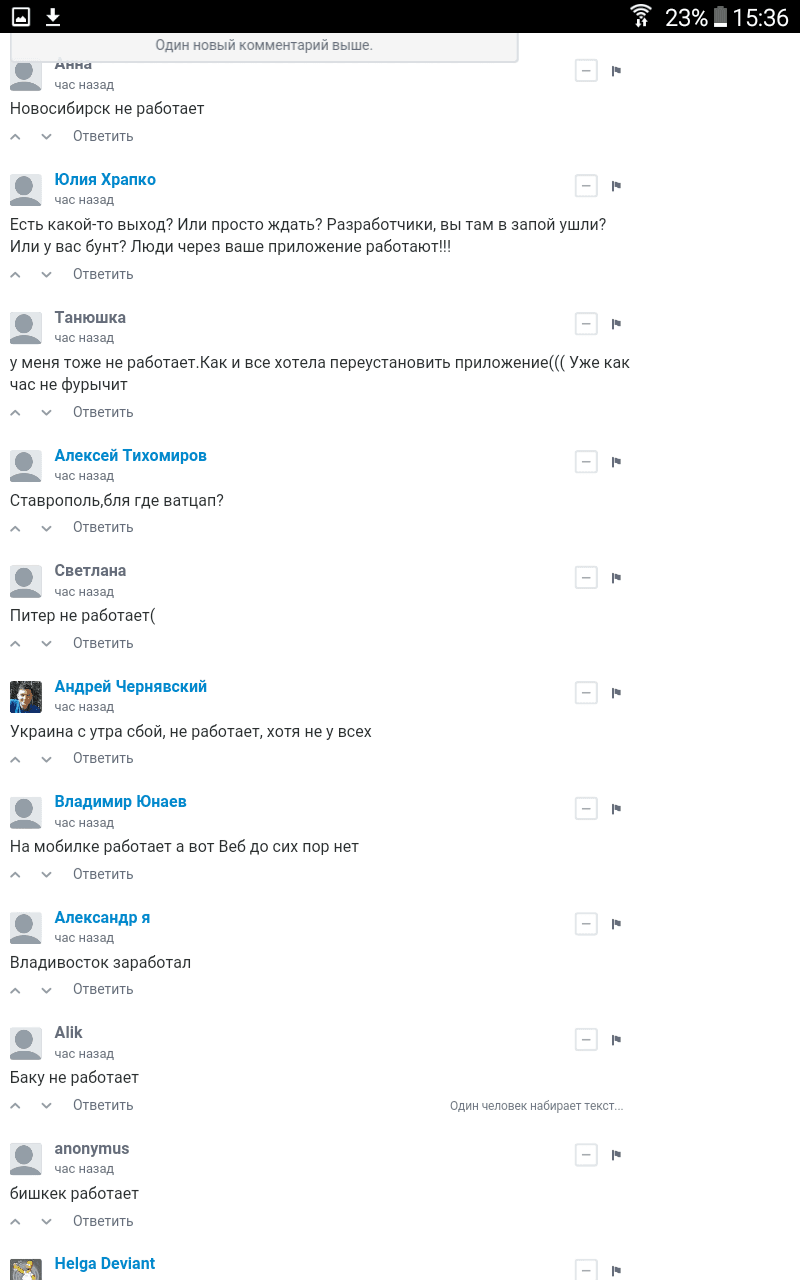Collapse Александр я's comment
Image resolution: width=800 pixels, height=1280 pixels.
click(x=586, y=924)
